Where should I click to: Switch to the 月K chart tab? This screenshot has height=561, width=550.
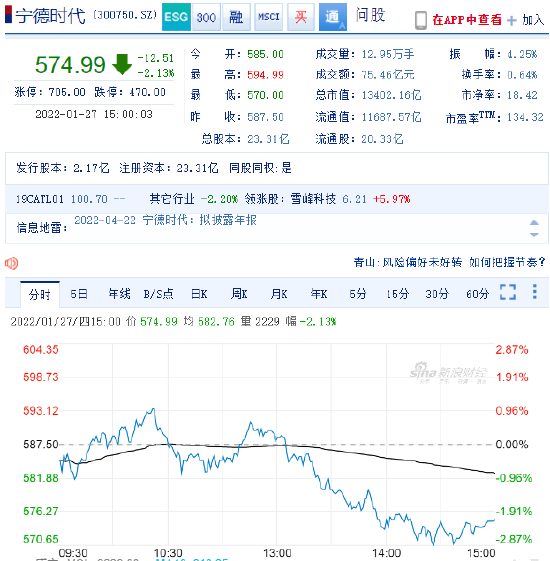[x=279, y=294]
